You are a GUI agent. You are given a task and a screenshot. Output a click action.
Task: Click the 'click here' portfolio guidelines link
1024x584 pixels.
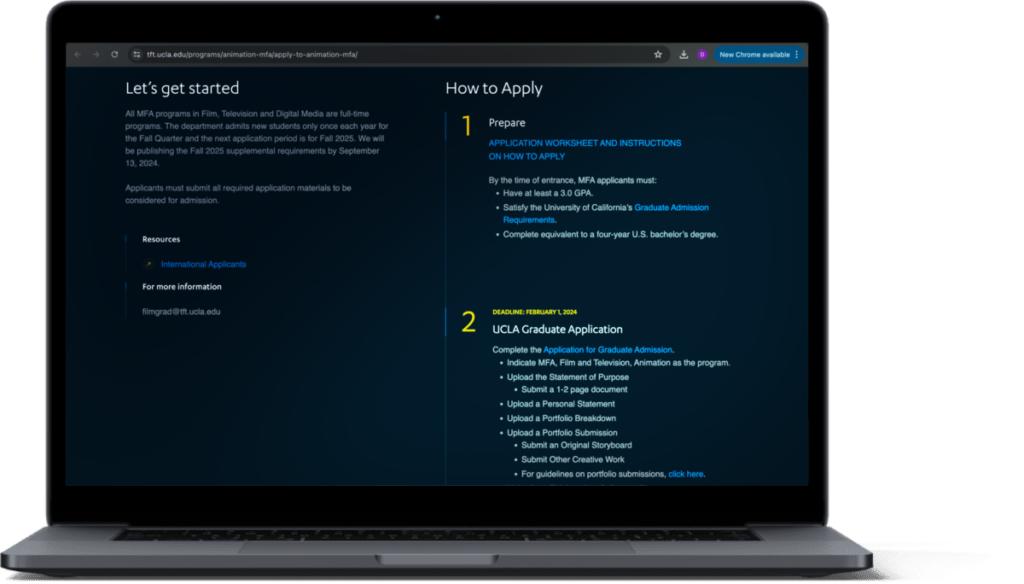686,474
